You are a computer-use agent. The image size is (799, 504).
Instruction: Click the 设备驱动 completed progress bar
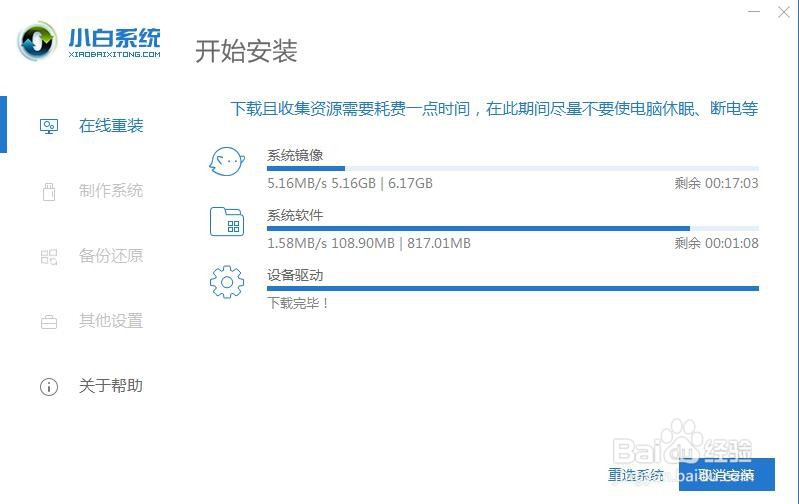tap(512, 289)
